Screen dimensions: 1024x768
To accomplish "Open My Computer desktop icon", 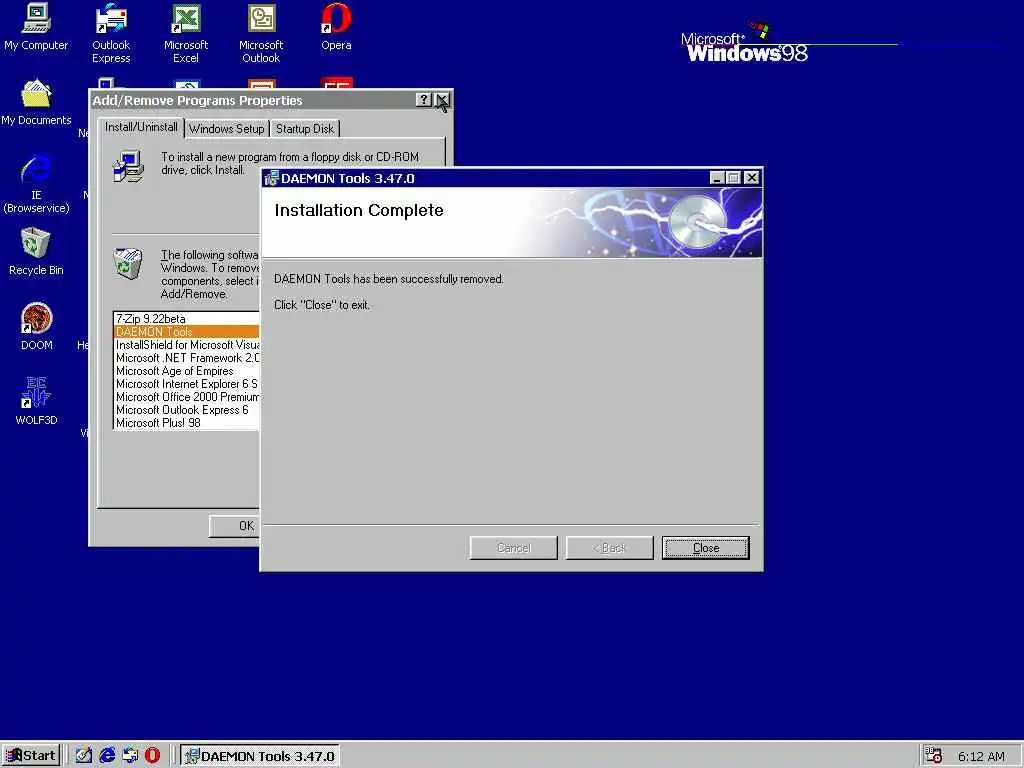I will point(36,27).
